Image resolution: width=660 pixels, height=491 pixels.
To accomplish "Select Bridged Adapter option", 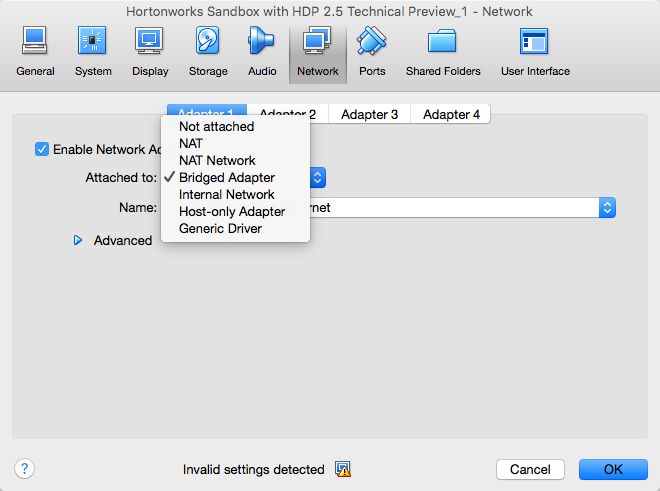I will [x=235, y=177].
